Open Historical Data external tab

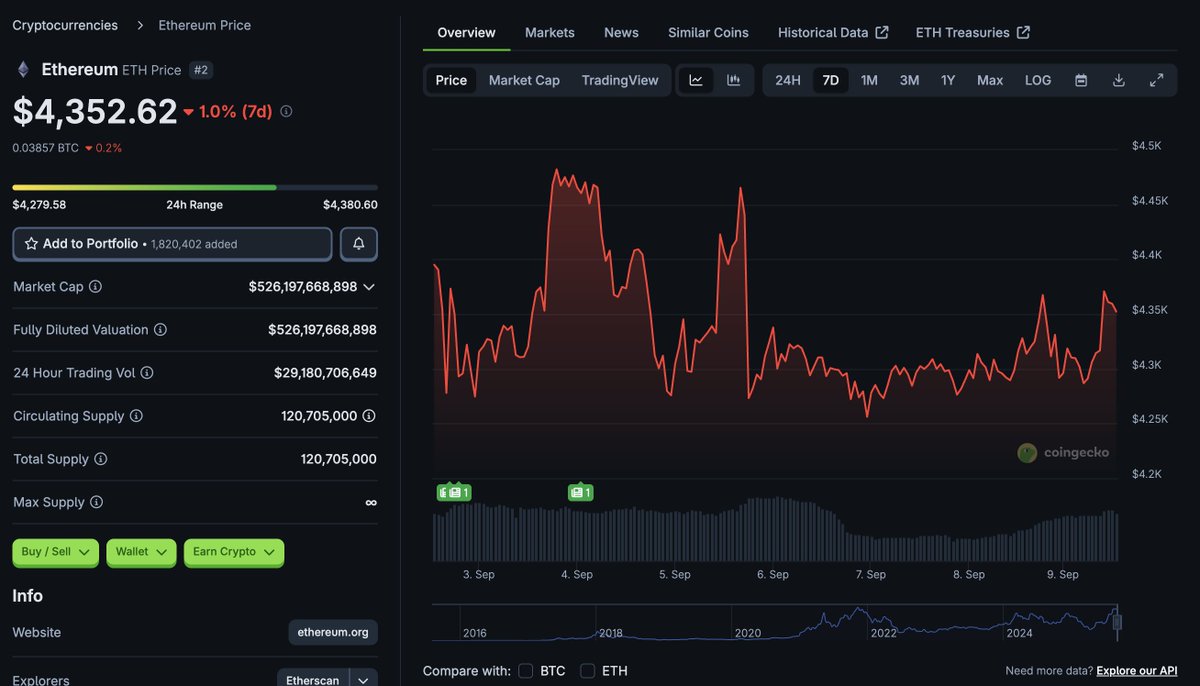click(x=833, y=33)
